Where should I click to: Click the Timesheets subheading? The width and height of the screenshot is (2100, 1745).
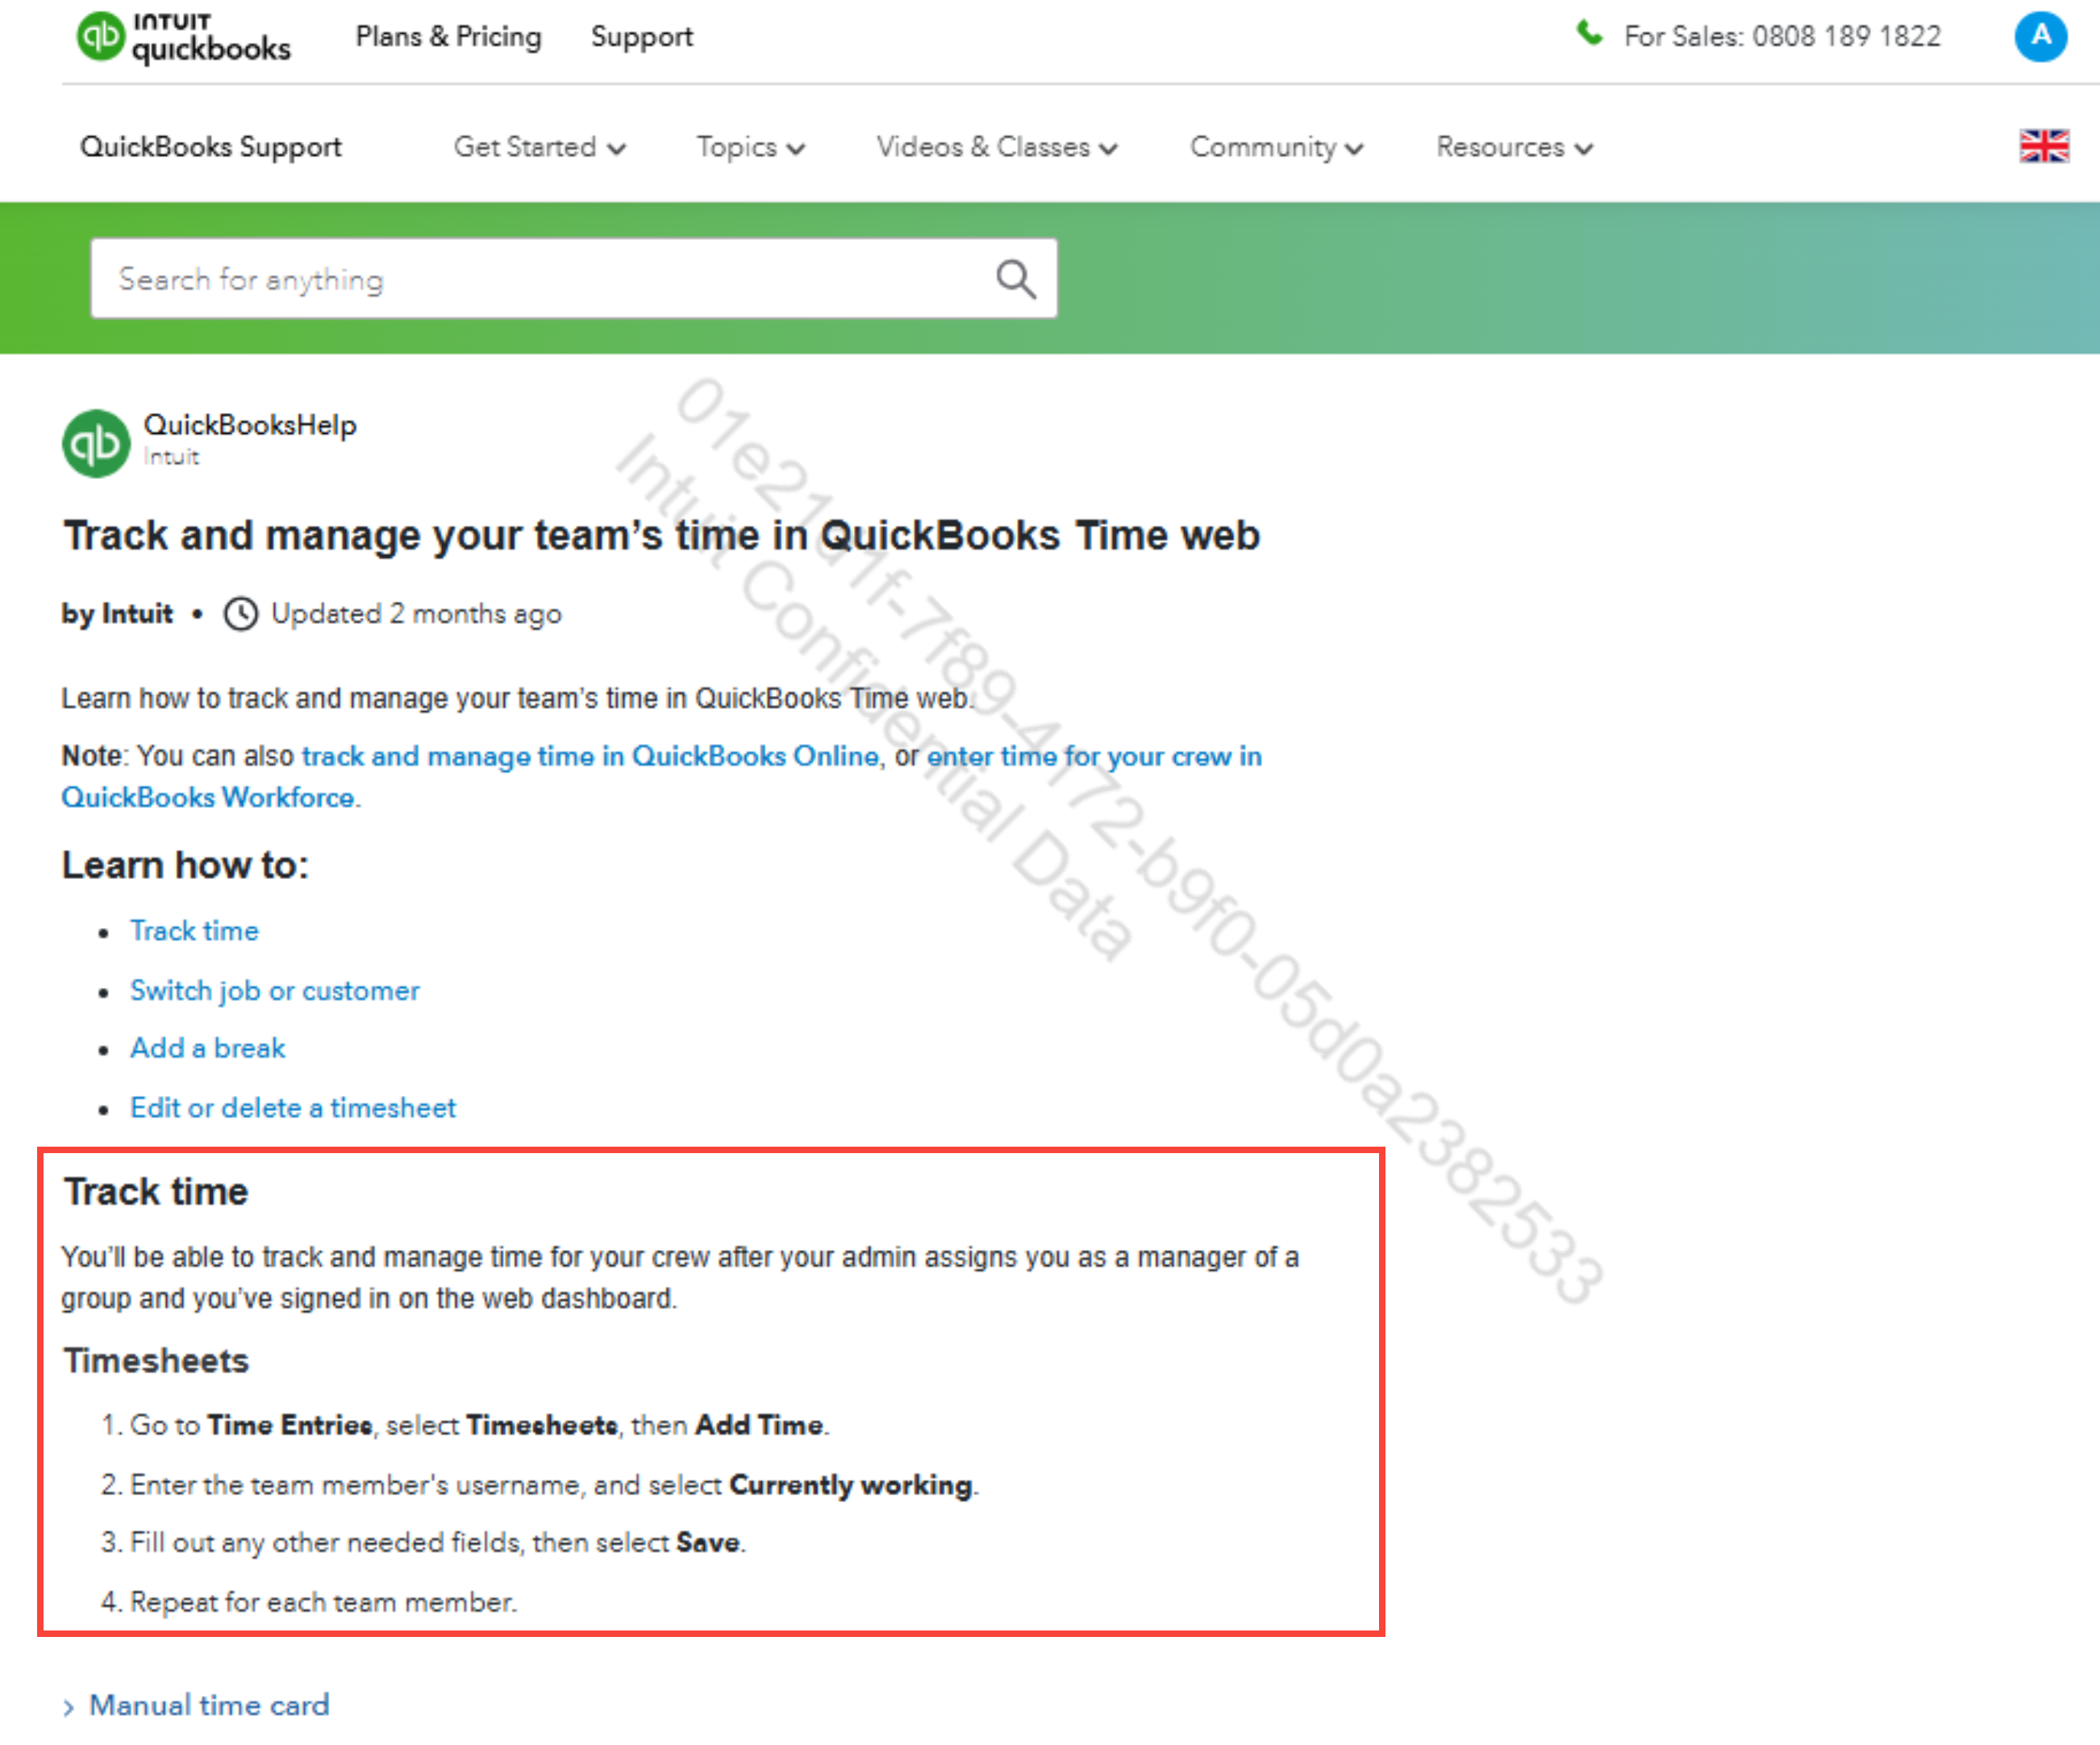click(156, 1361)
